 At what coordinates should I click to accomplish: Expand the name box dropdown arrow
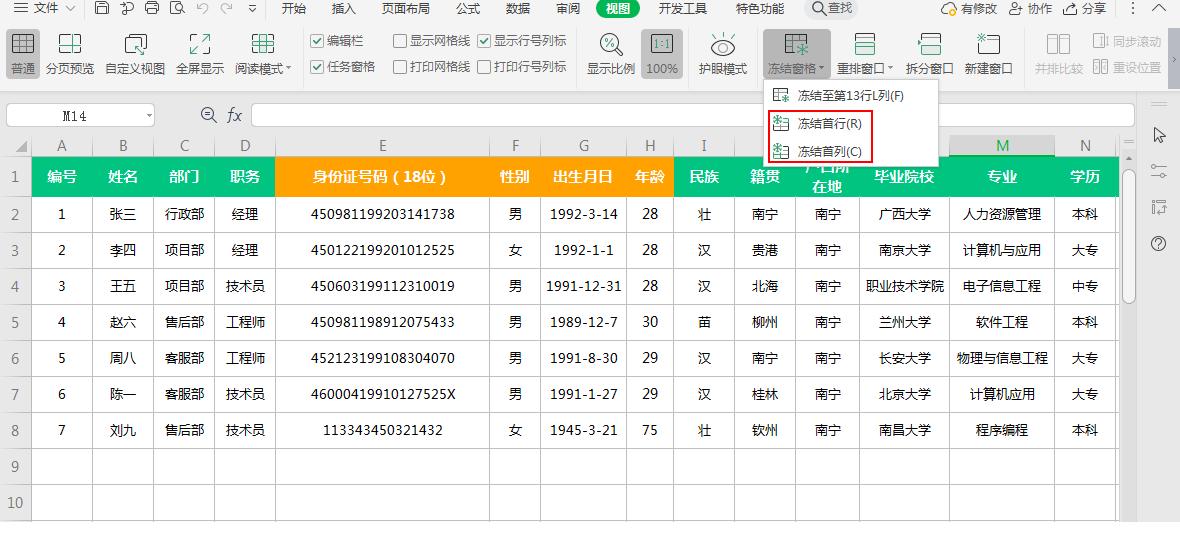(x=149, y=116)
